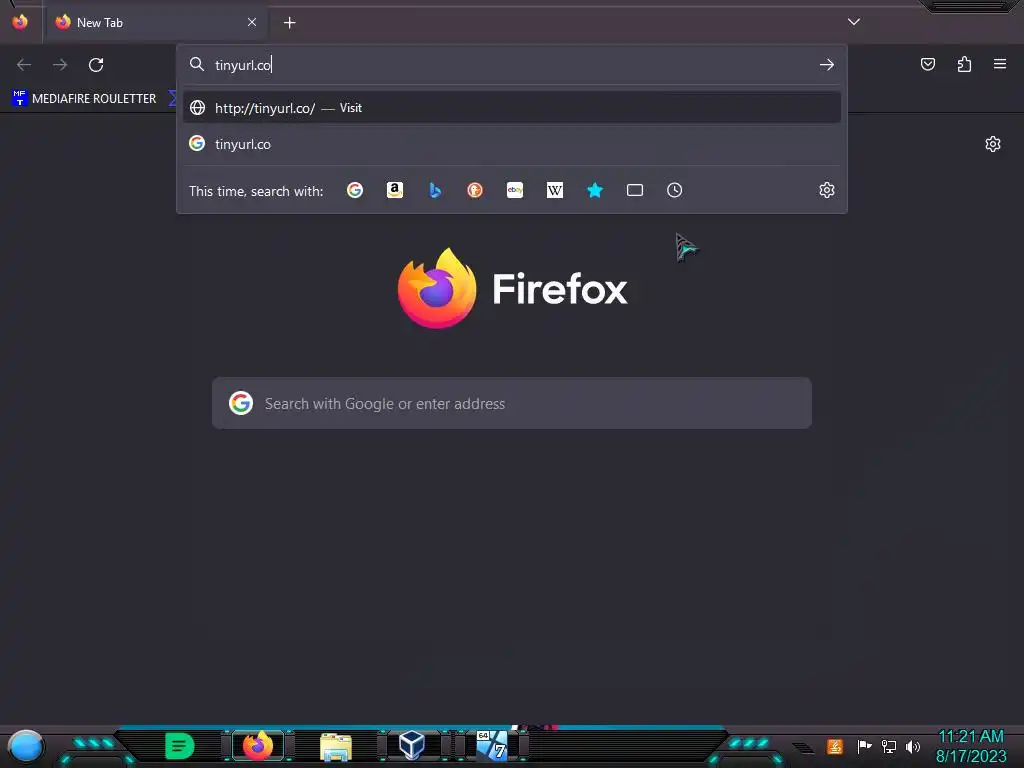Open search settings gear in URL dropdown
Viewport: 1024px width, 768px height.
point(827,190)
